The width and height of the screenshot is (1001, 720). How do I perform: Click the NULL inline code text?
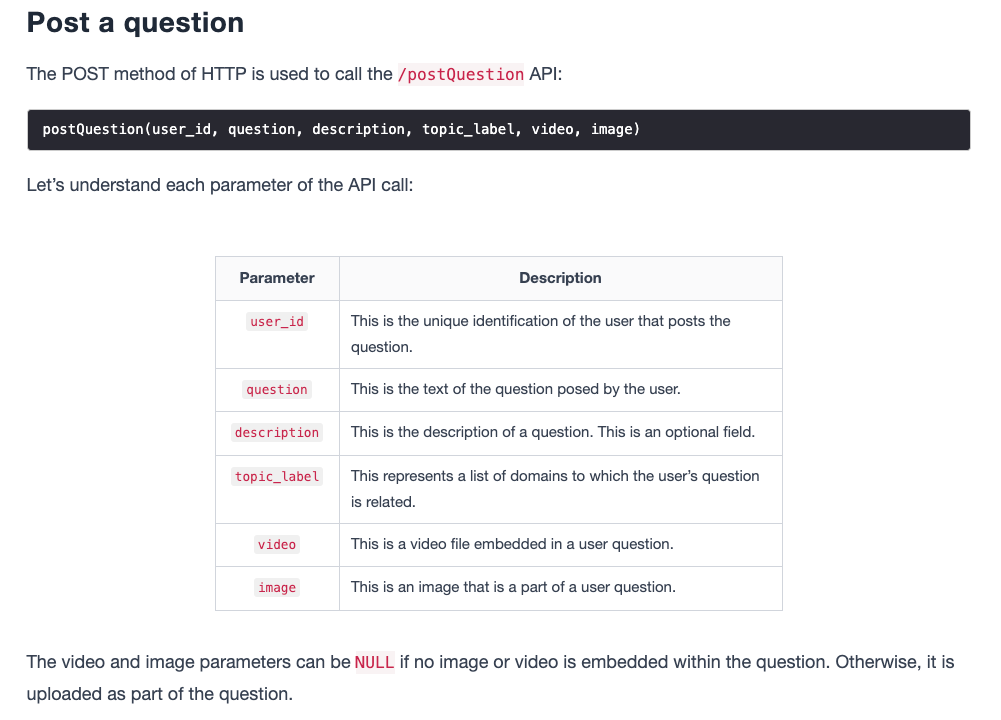[375, 663]
